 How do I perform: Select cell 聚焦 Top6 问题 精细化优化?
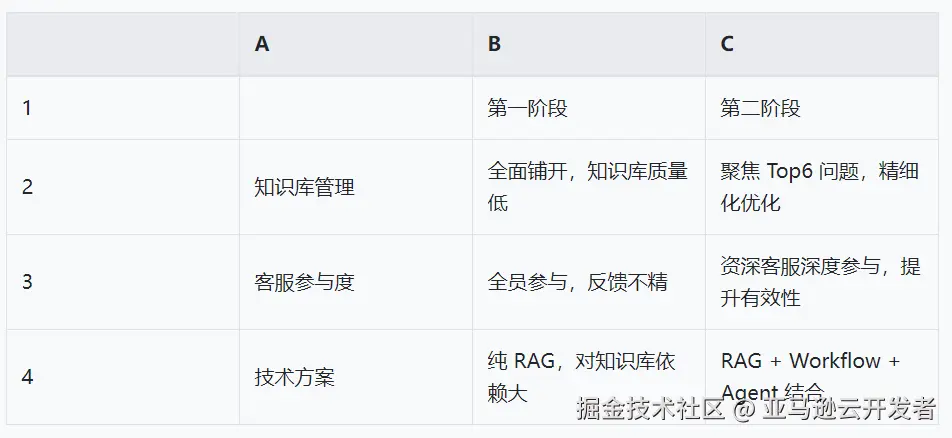tap(822, 187)
